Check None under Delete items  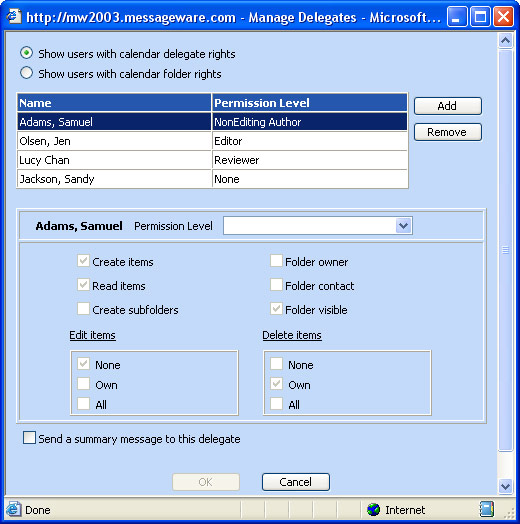pyautogui.click(x=276, y=364)
